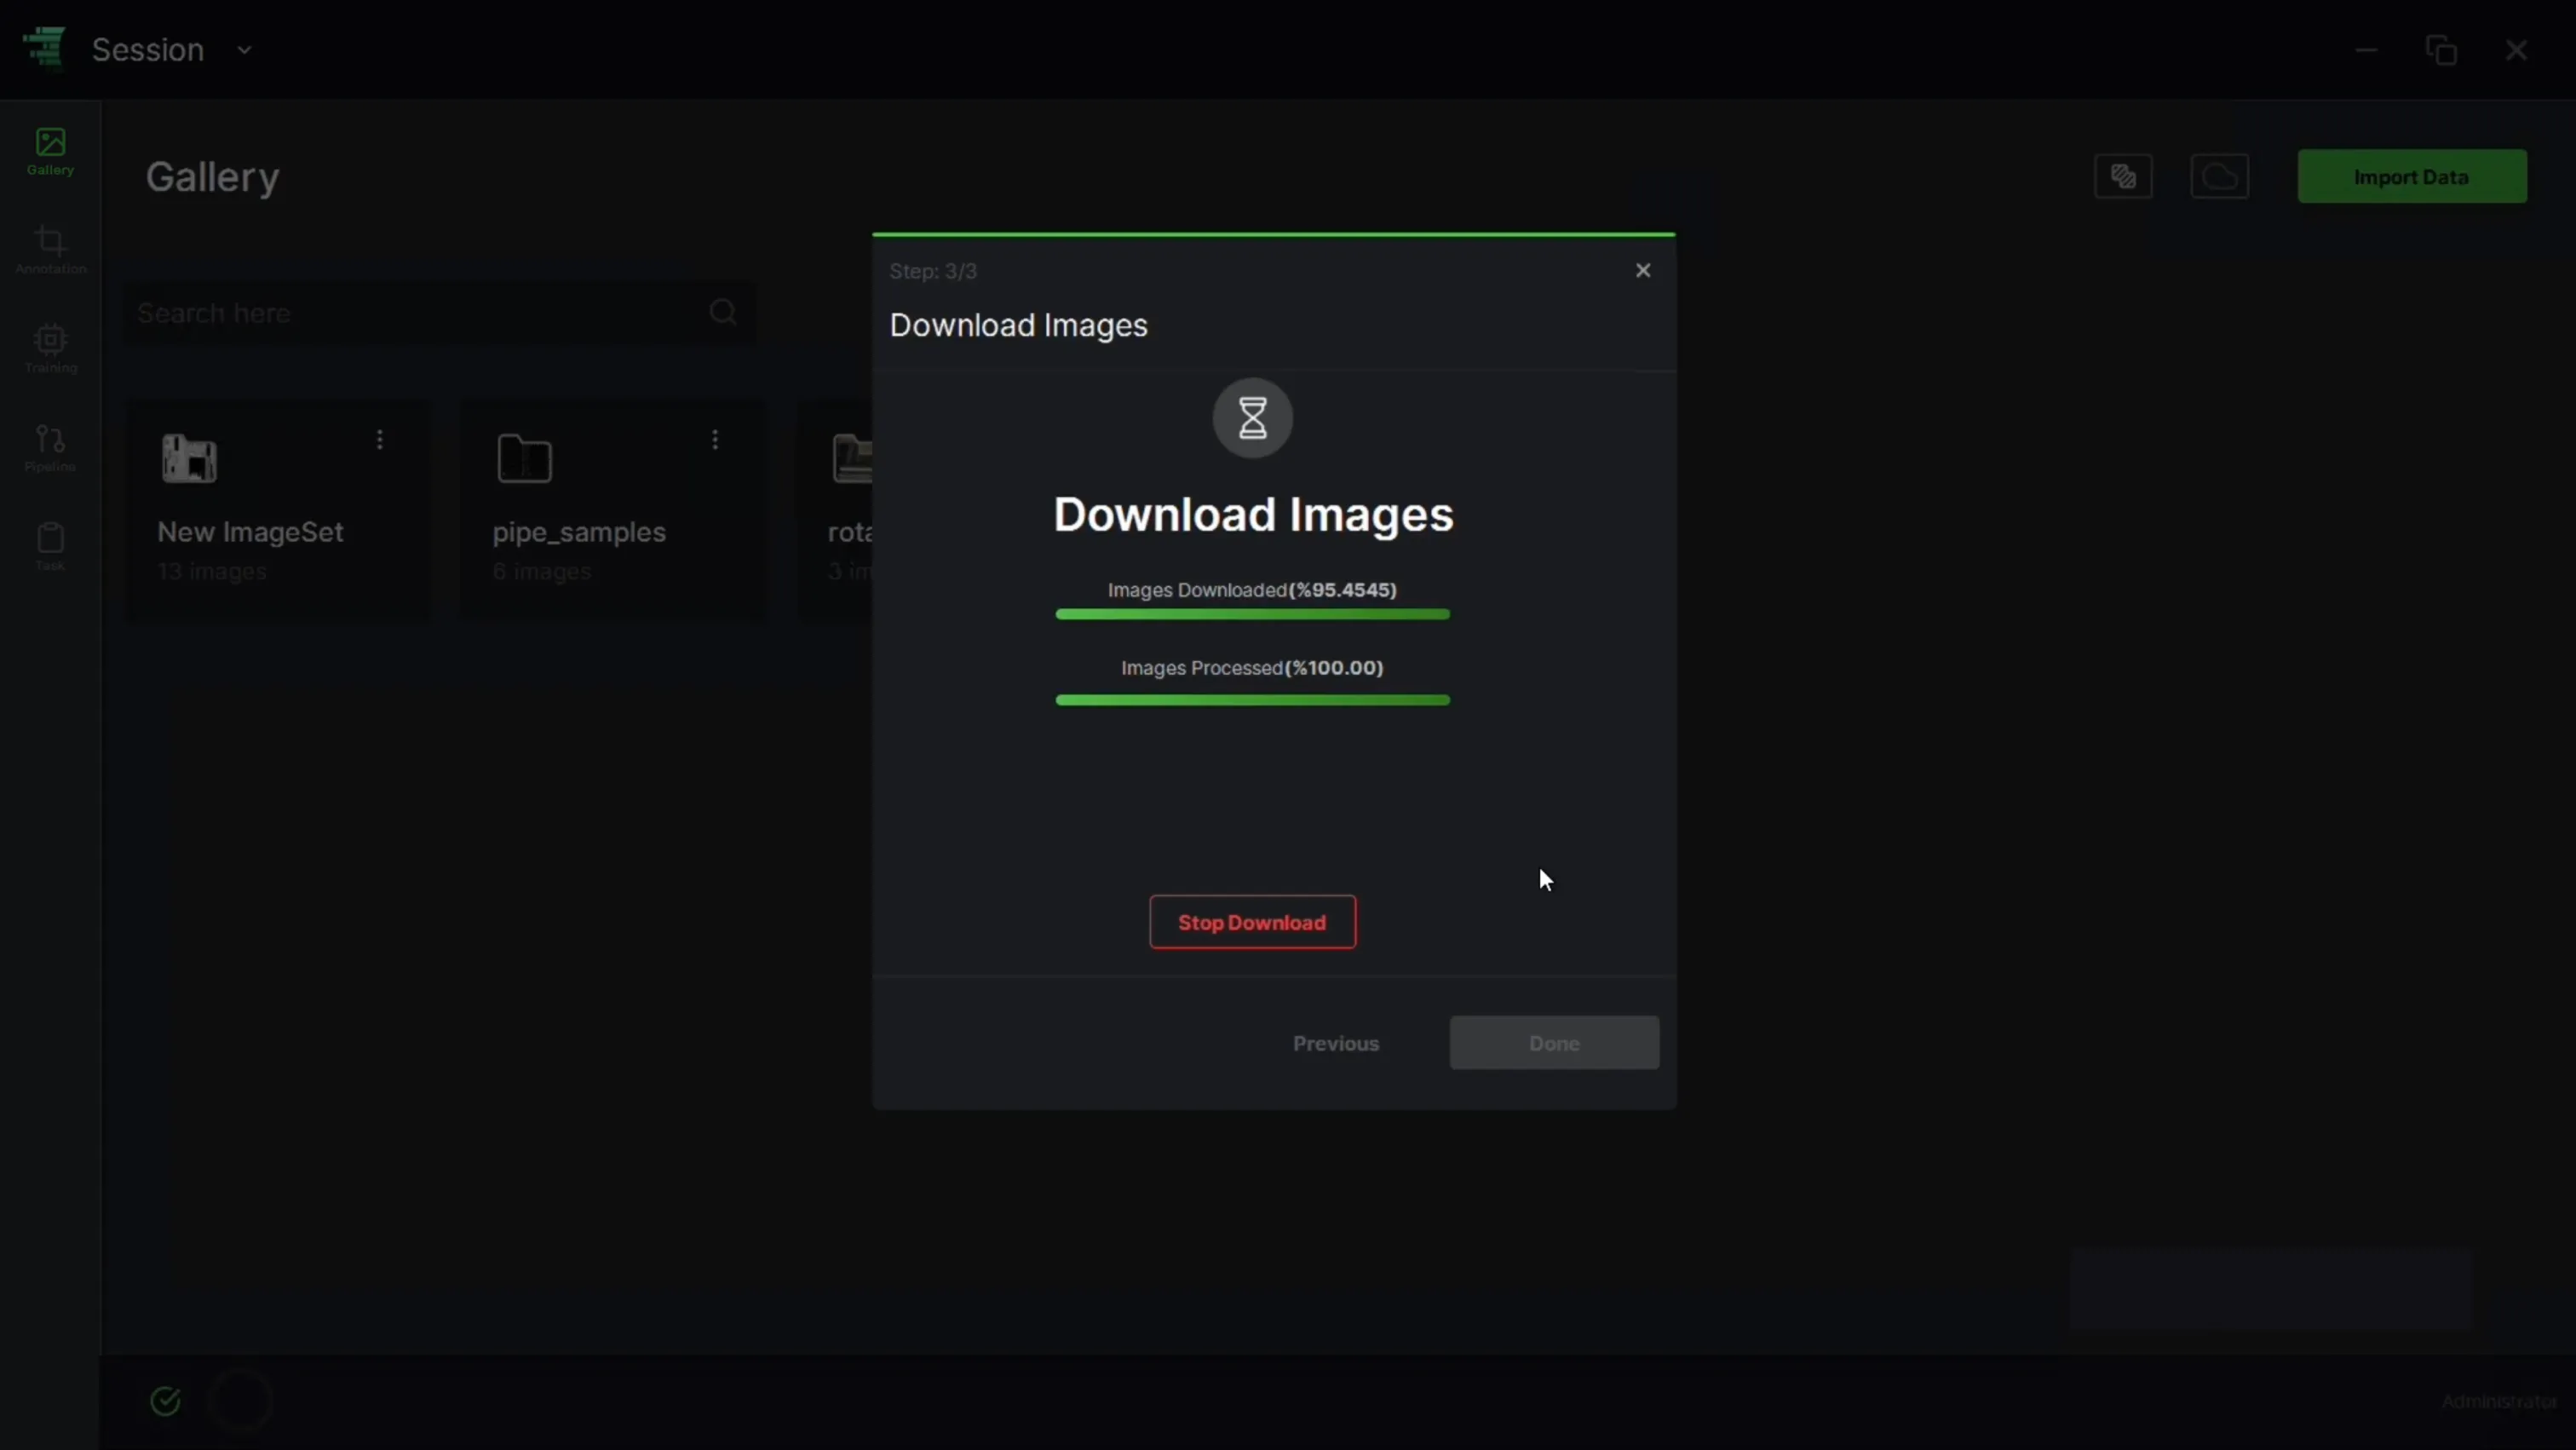Open the Training sidebar section
This screenshot has width=2576, height=1450.
tap(50, 349)
